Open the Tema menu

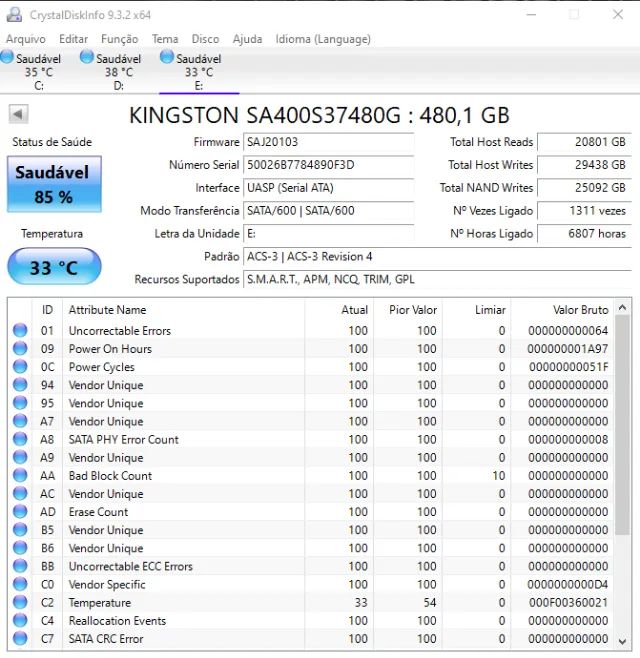[165, 39]
